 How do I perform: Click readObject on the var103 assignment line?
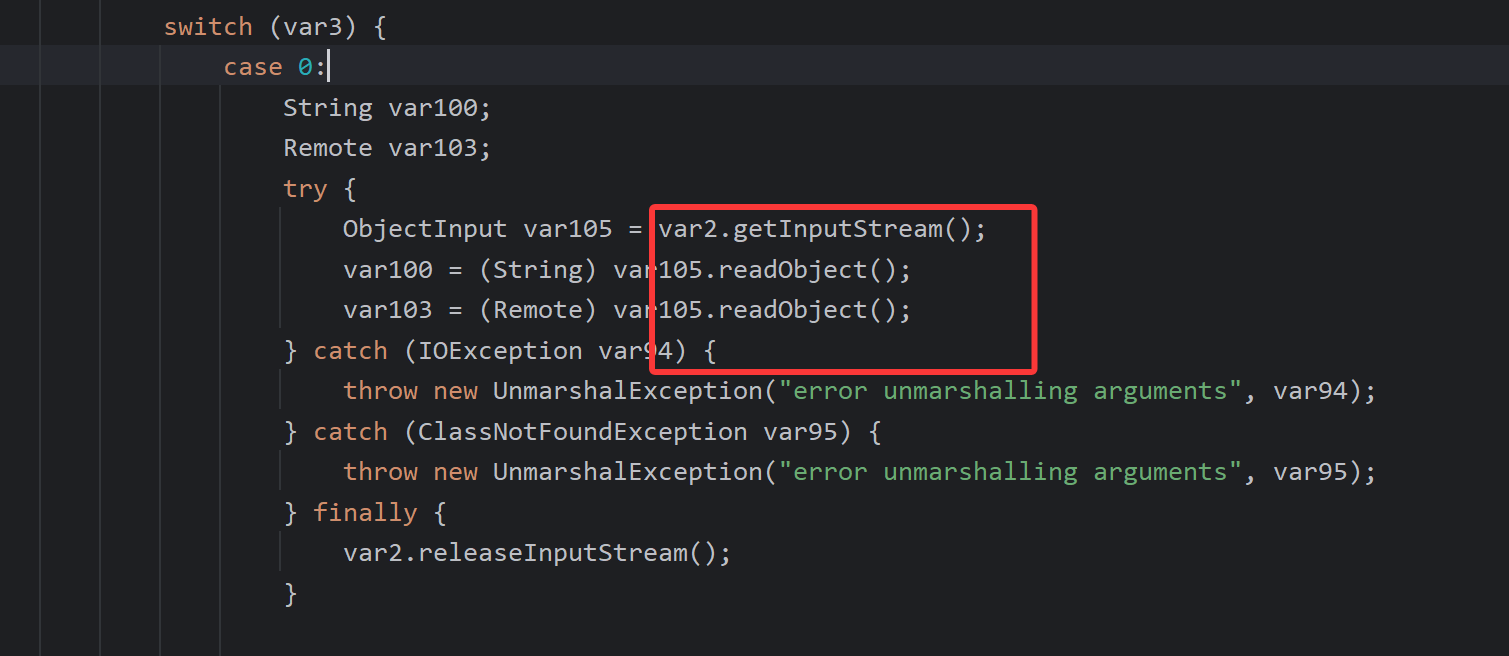click(793, 310)
